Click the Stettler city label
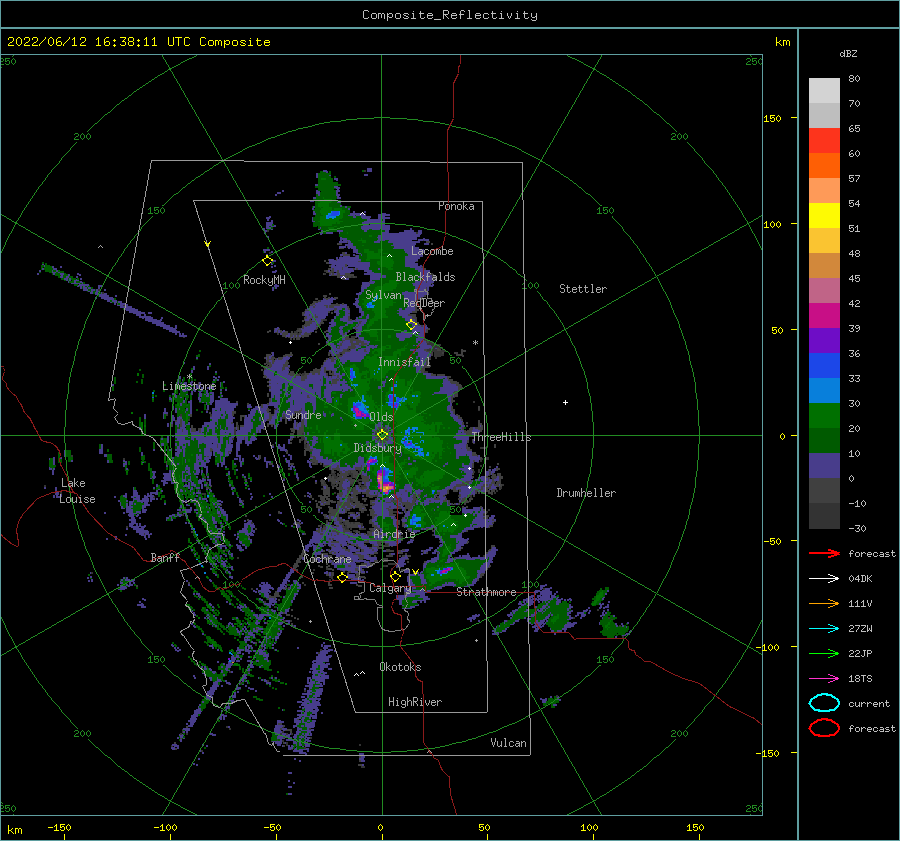The width and height of the screenshot is (900, 841). [x=583, y=289]
